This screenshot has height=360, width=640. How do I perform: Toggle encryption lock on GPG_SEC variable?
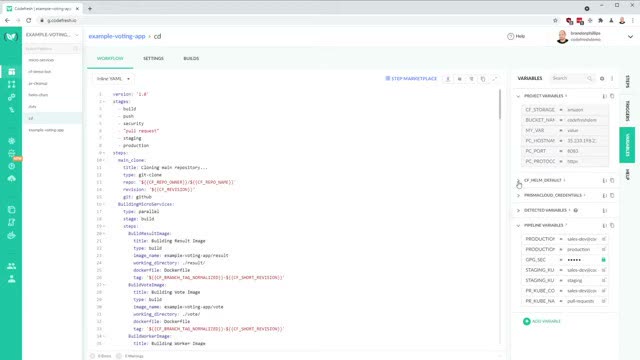(604, 260)
